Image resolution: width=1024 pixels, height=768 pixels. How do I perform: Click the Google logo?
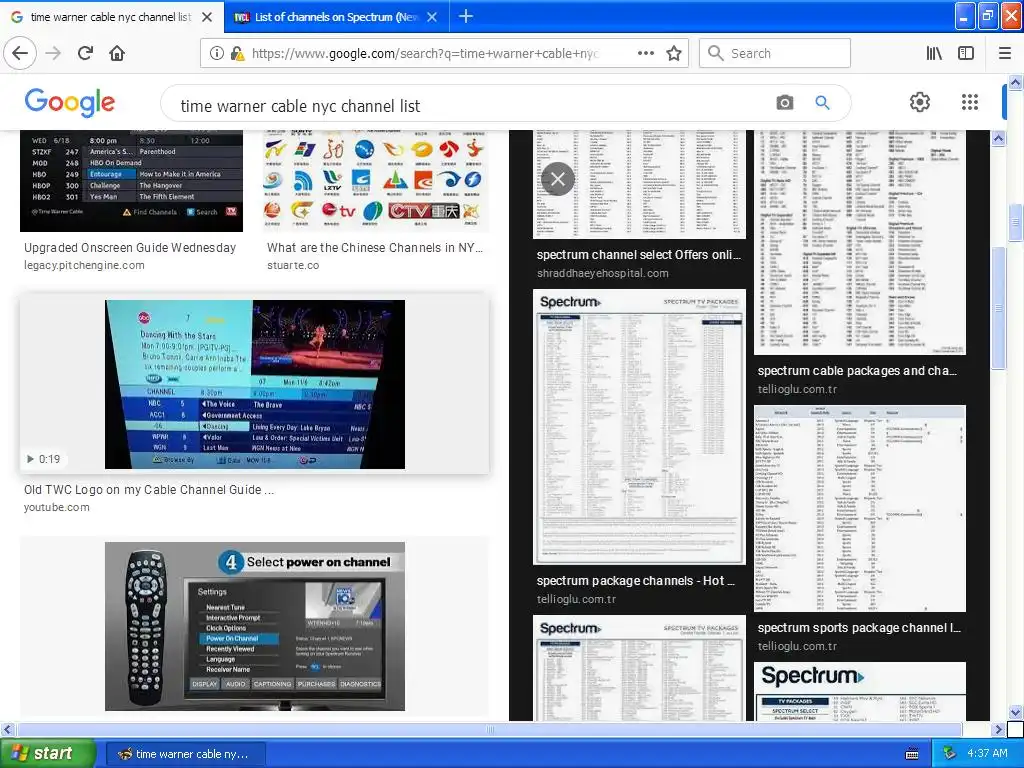point(70,103)
